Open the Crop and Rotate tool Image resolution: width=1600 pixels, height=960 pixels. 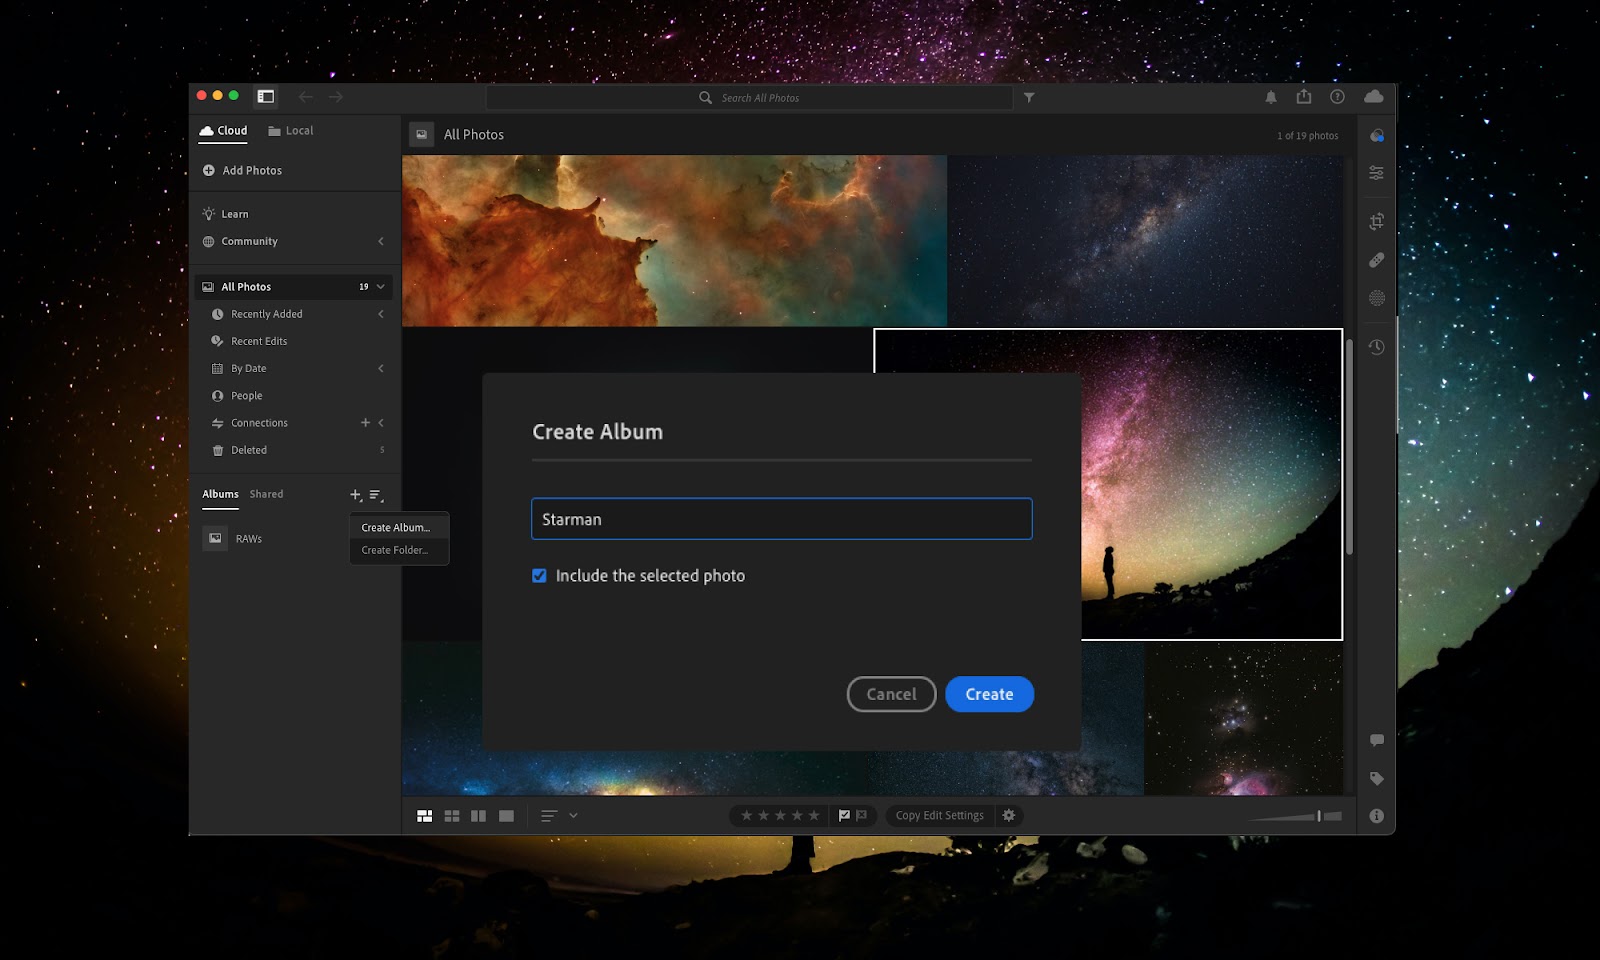(x=1377, y=221)
